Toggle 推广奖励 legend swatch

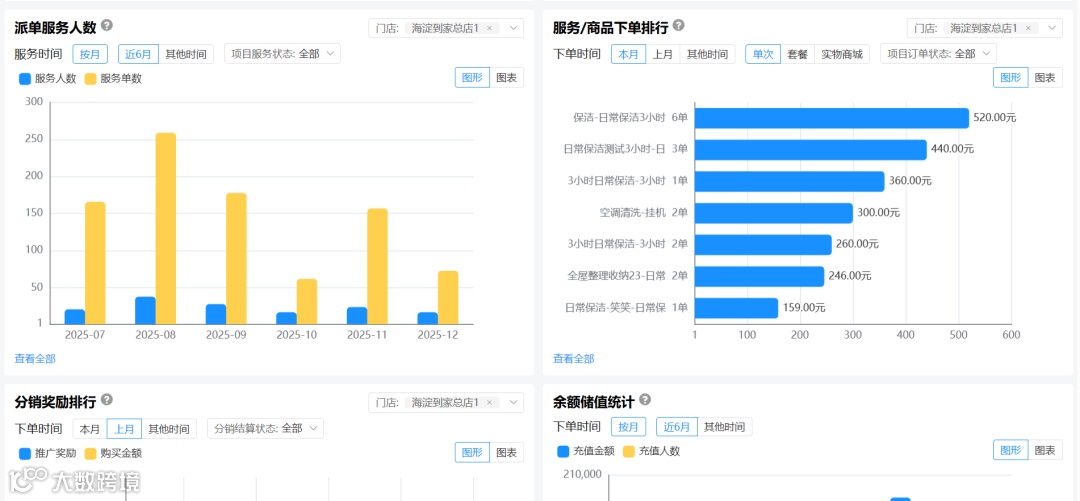(25, 453)
